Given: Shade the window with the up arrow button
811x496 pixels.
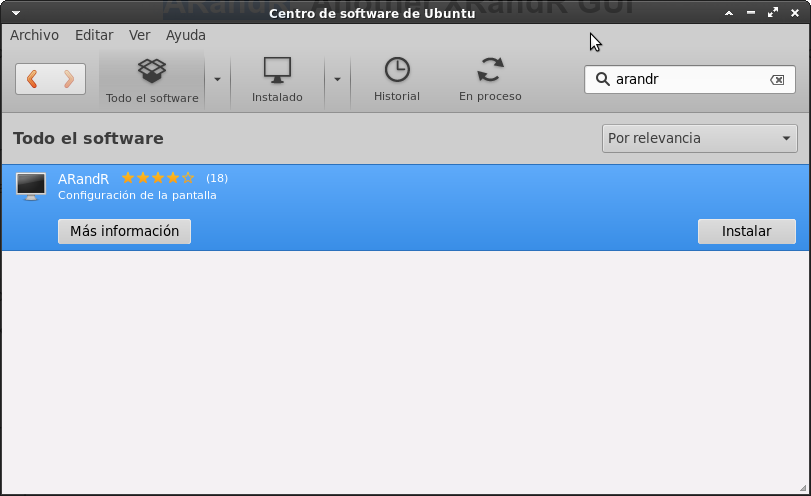Looking at the screenshot, I should pos(729,13).
